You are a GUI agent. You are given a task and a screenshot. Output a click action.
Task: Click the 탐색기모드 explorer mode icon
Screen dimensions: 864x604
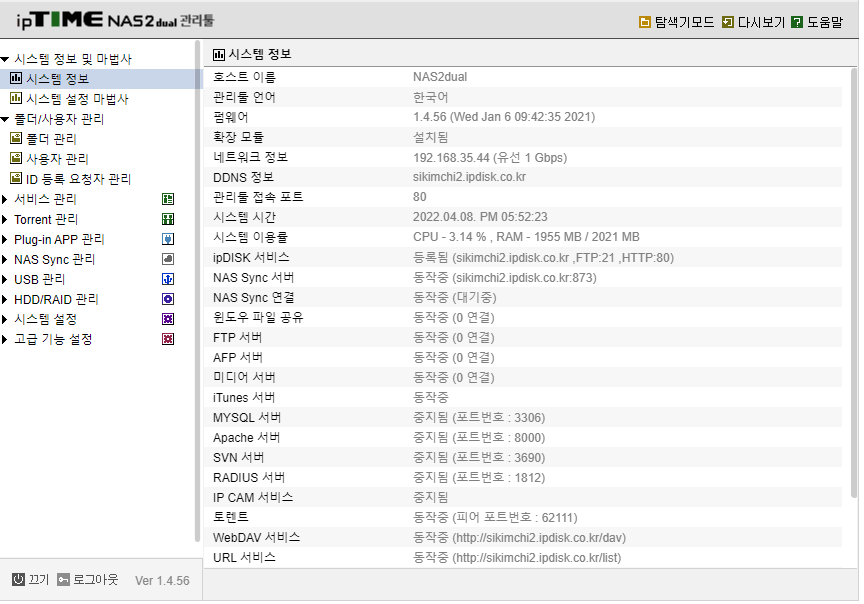point(644,22)
